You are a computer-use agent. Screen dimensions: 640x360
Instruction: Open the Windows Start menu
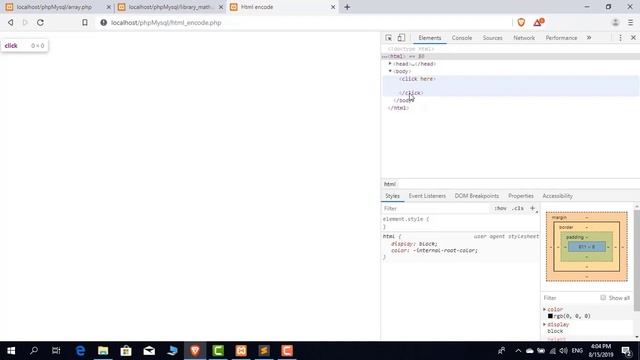11,351
